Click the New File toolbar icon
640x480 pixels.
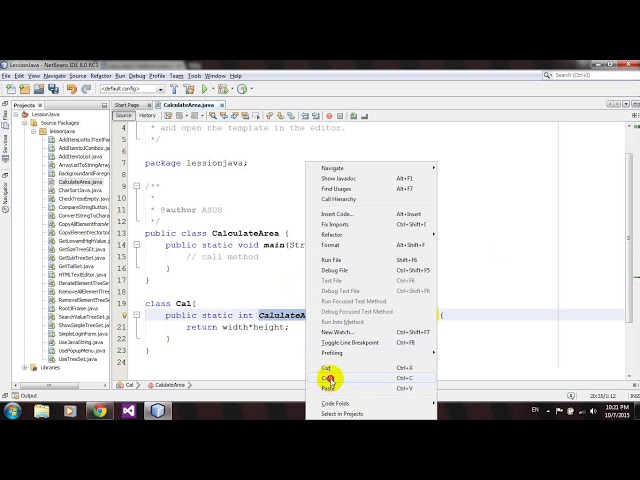11,89
